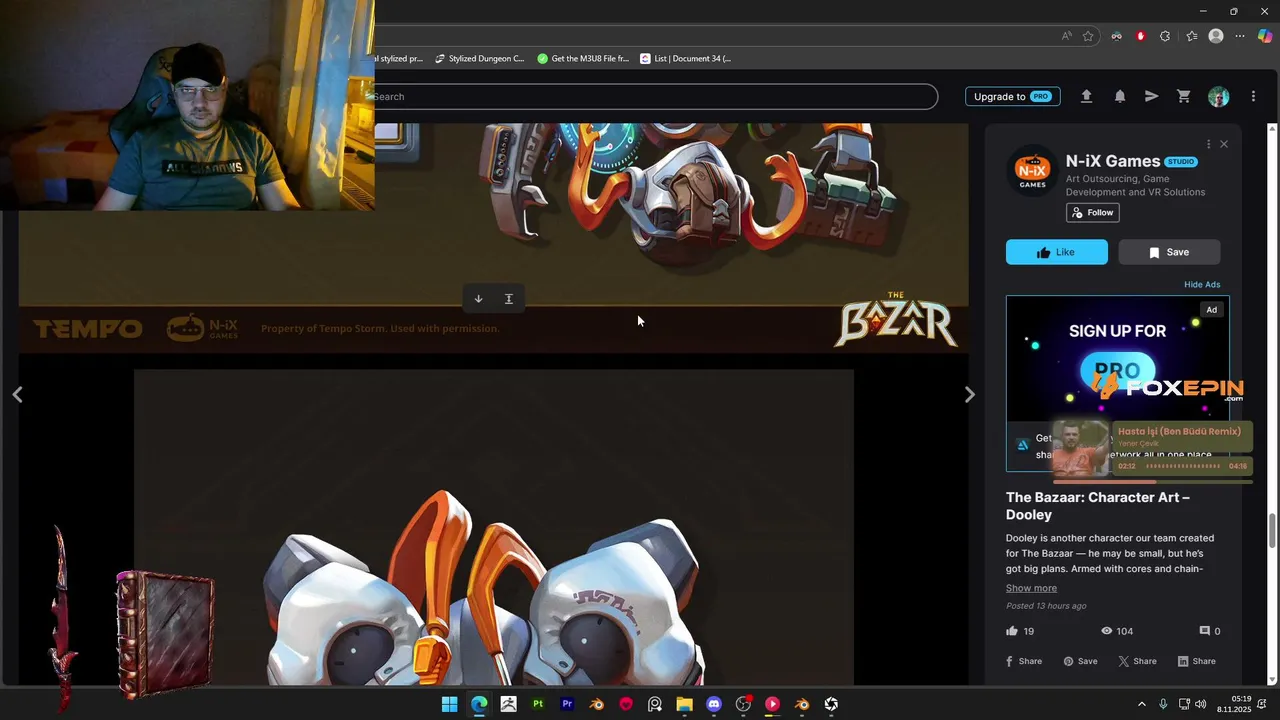Launch Premiere Pro from the taskbar
Image resolution: width=1280 pixels, height=720 pixels.
567,704
